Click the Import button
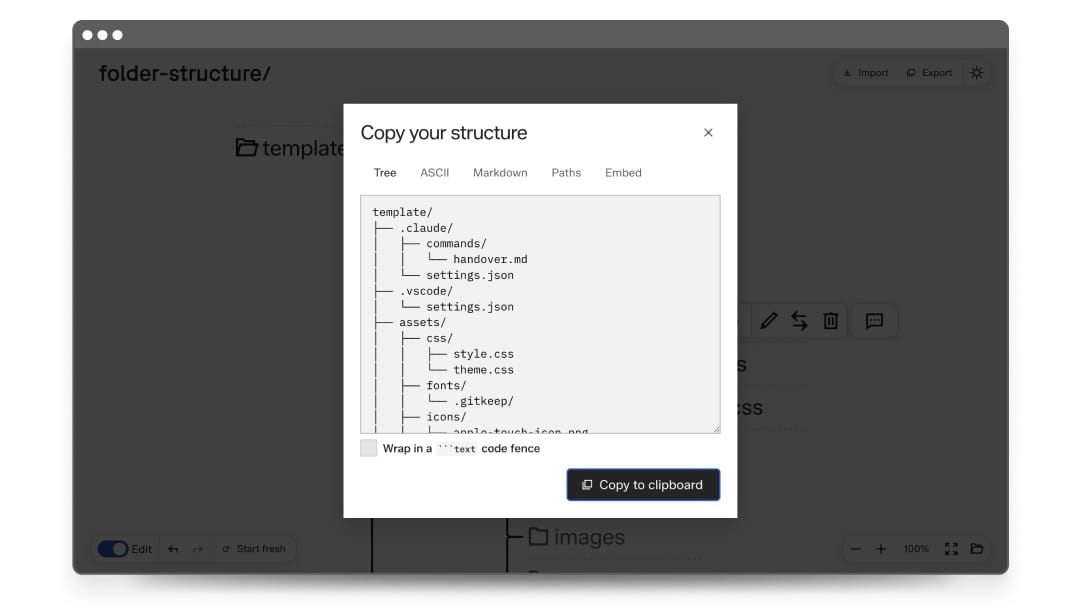 pyautogui.click(x=866, y=73)
